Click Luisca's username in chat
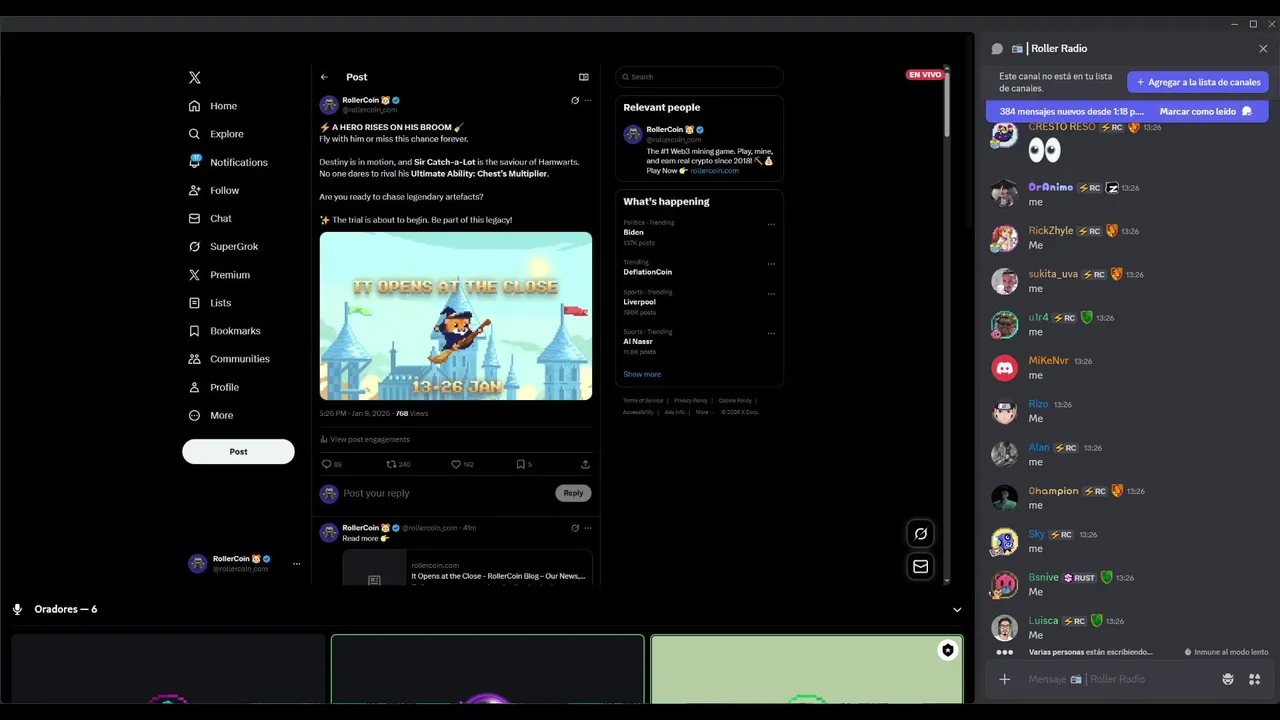 click(1043, 620)
